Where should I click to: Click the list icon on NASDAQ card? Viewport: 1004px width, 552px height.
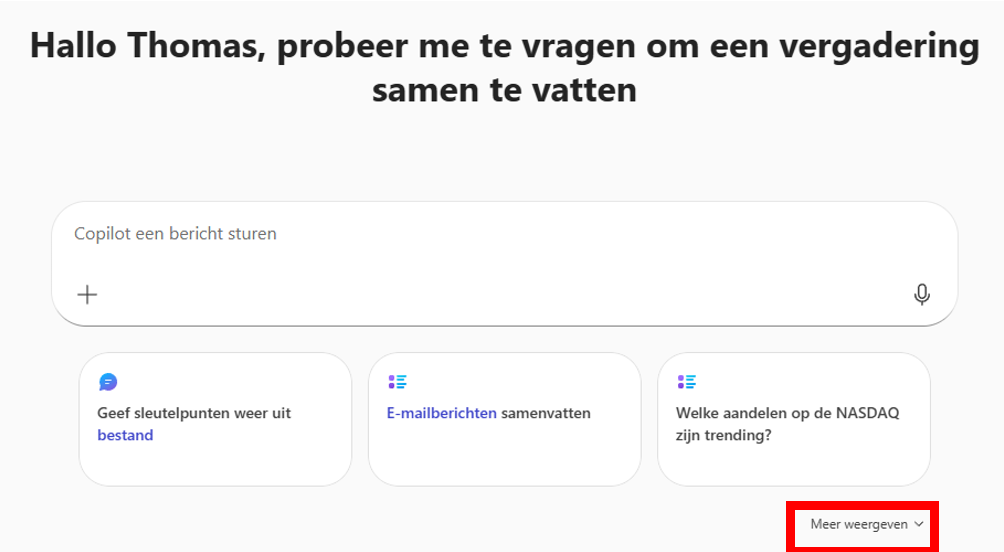coord(686,382)
